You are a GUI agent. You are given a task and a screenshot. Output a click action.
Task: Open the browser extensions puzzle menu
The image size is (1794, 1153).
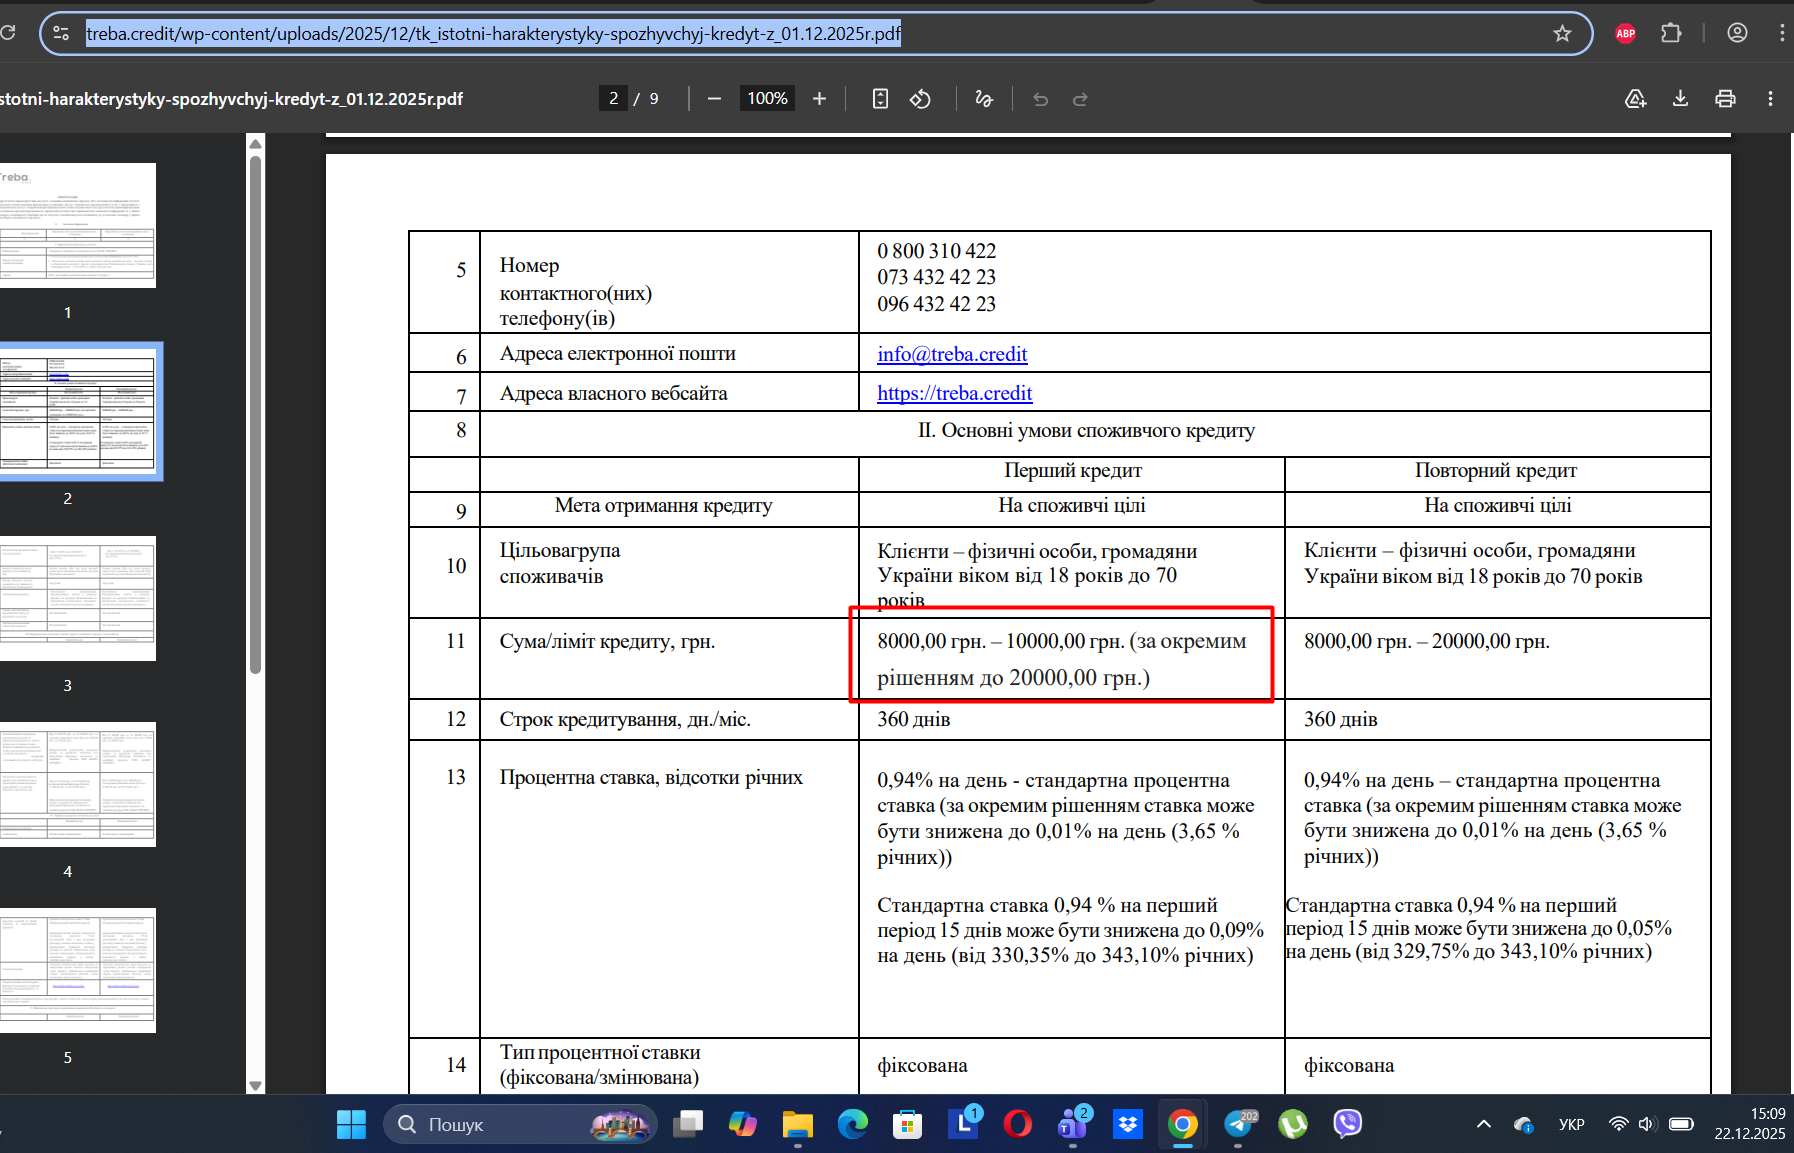pyautogui.click(x=1671, y=33)
